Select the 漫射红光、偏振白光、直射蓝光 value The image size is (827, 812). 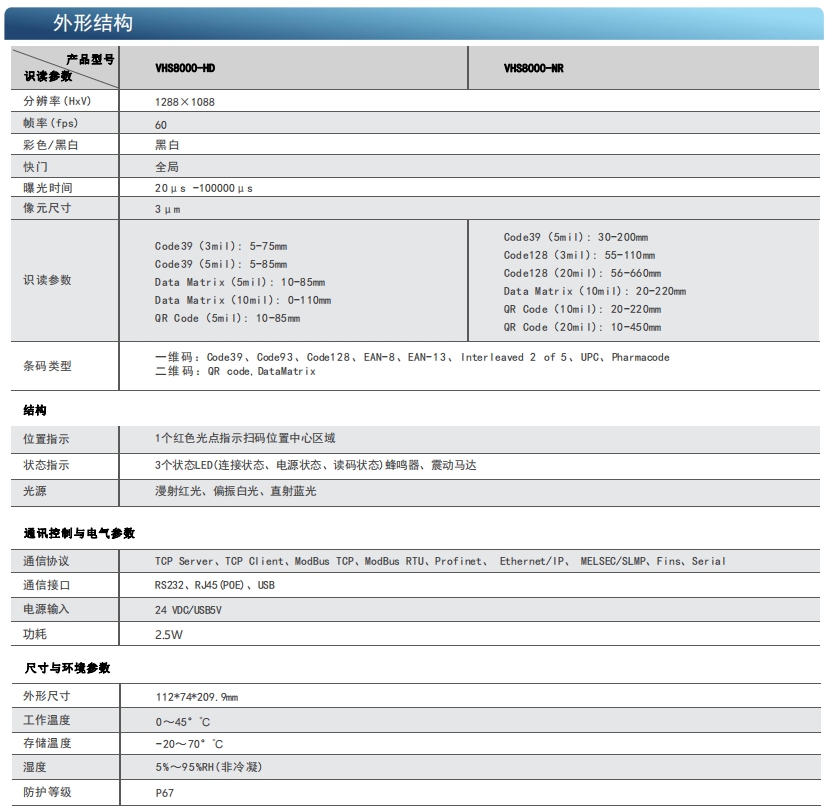pyautogui.click(x=236, y=491)
